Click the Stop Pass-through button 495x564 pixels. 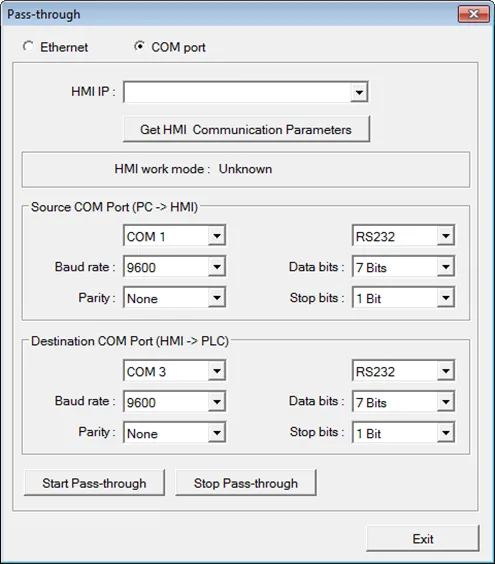246,483
